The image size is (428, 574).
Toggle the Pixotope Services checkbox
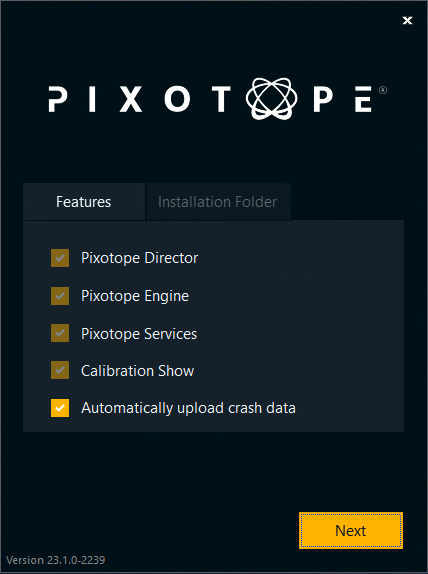click(x=60, y=333)
